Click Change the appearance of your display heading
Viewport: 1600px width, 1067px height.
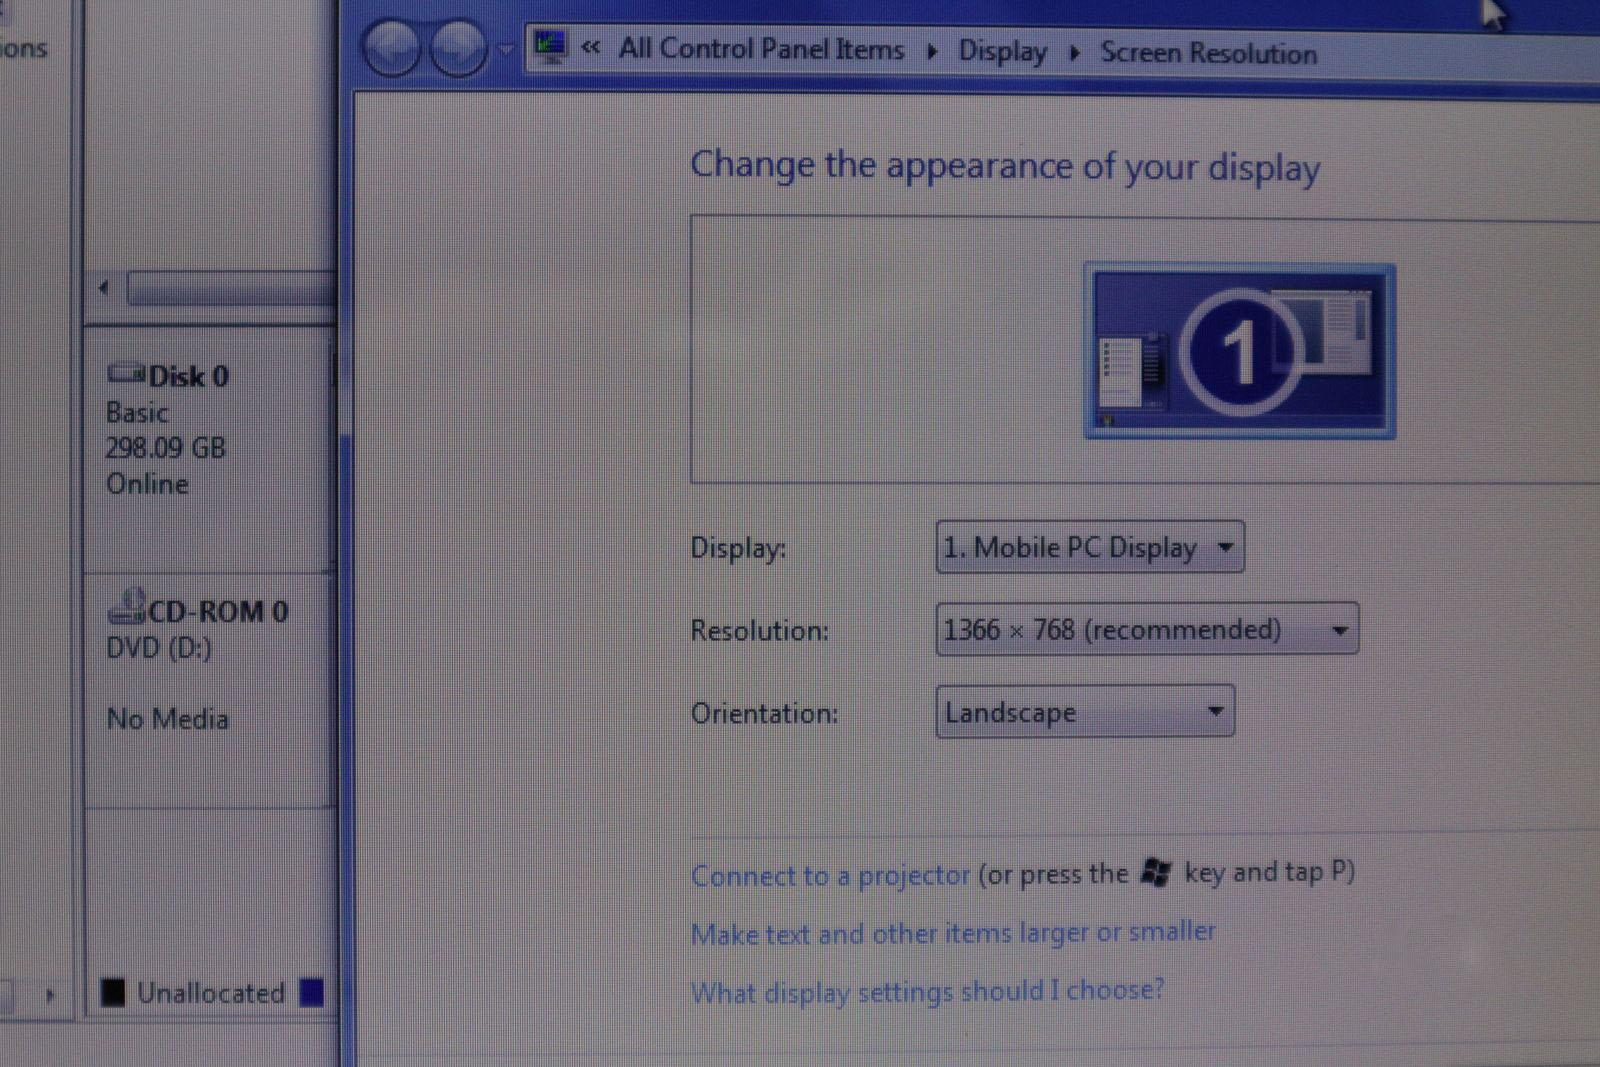[x=1005, y=166]
